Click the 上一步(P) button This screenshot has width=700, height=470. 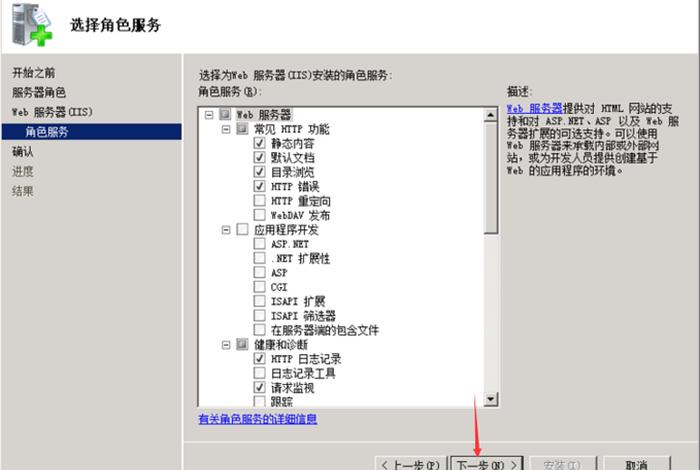point(410,464)
